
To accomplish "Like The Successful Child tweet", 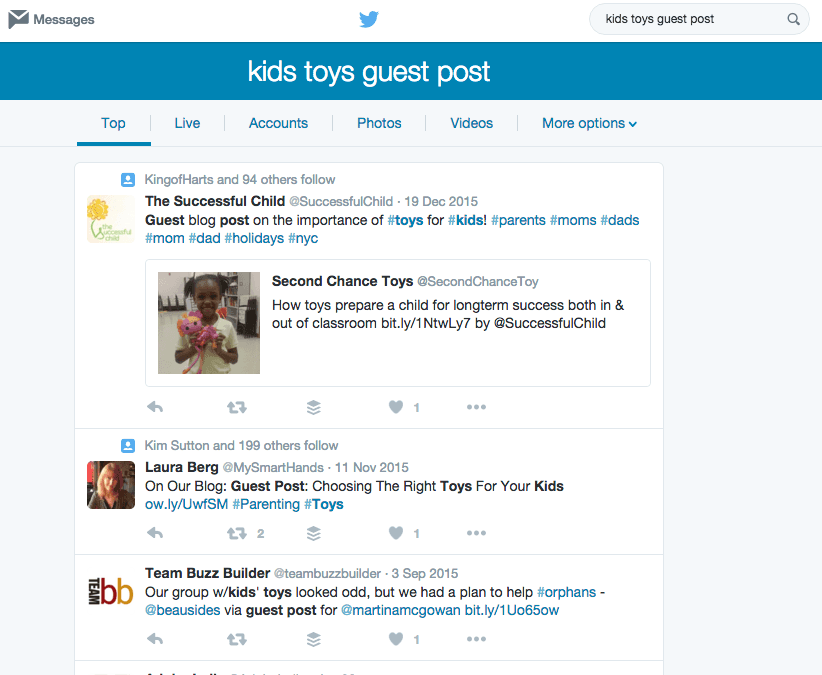I will (396, 407).
